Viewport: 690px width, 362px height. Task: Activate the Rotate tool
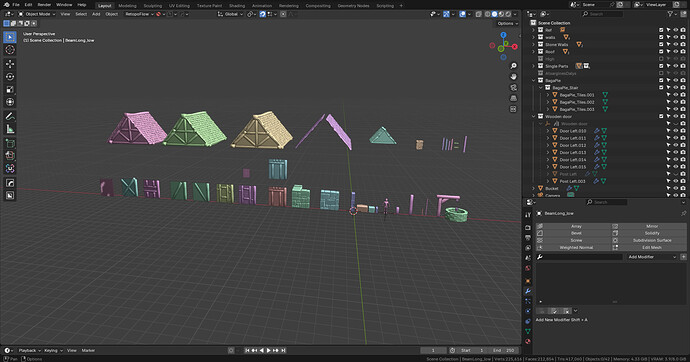[10, 77]
